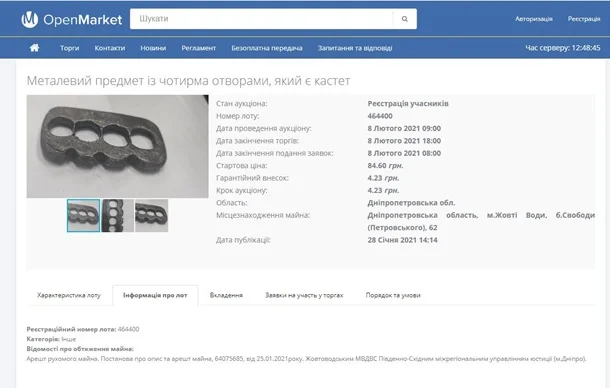Image resolution: width=610 pixels, height=388 pixels.
Task: Click the lot title heading text
Action: 188,81
